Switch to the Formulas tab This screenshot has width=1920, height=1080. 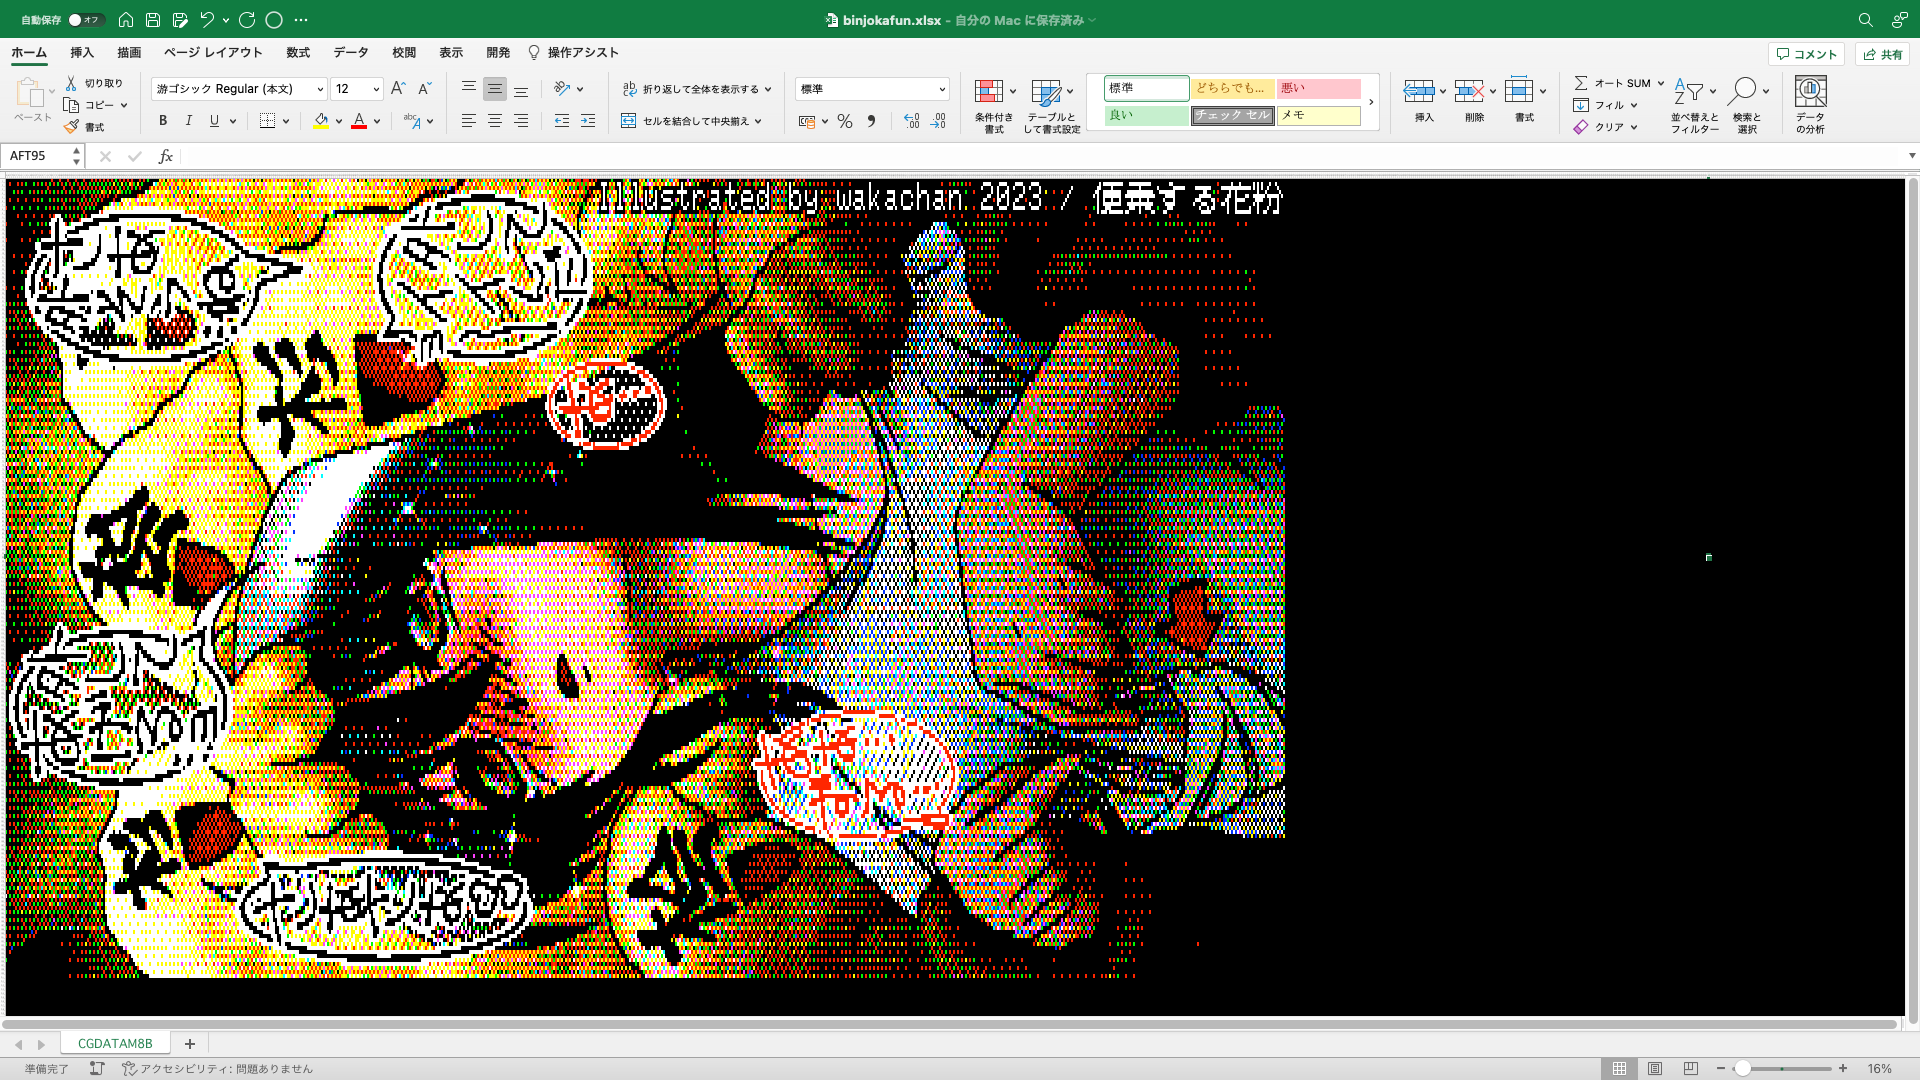298,52
